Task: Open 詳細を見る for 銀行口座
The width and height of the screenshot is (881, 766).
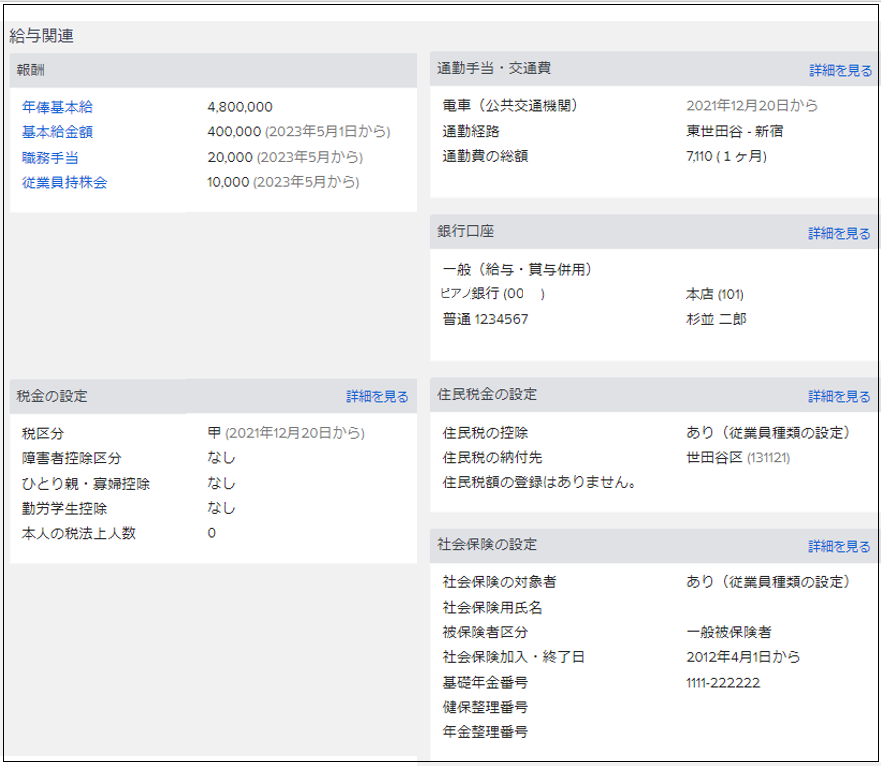Action: pyautogui.click(x=839, y=233)
